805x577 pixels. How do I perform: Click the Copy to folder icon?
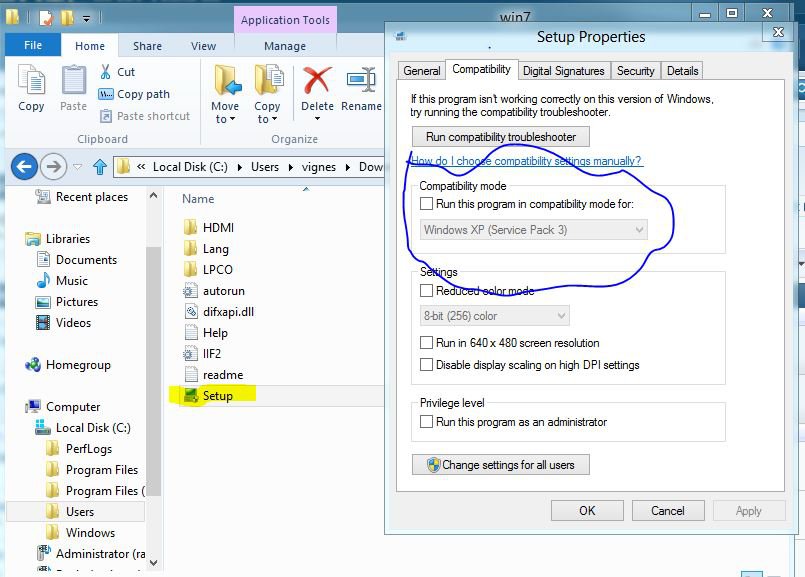coord(269,80)
